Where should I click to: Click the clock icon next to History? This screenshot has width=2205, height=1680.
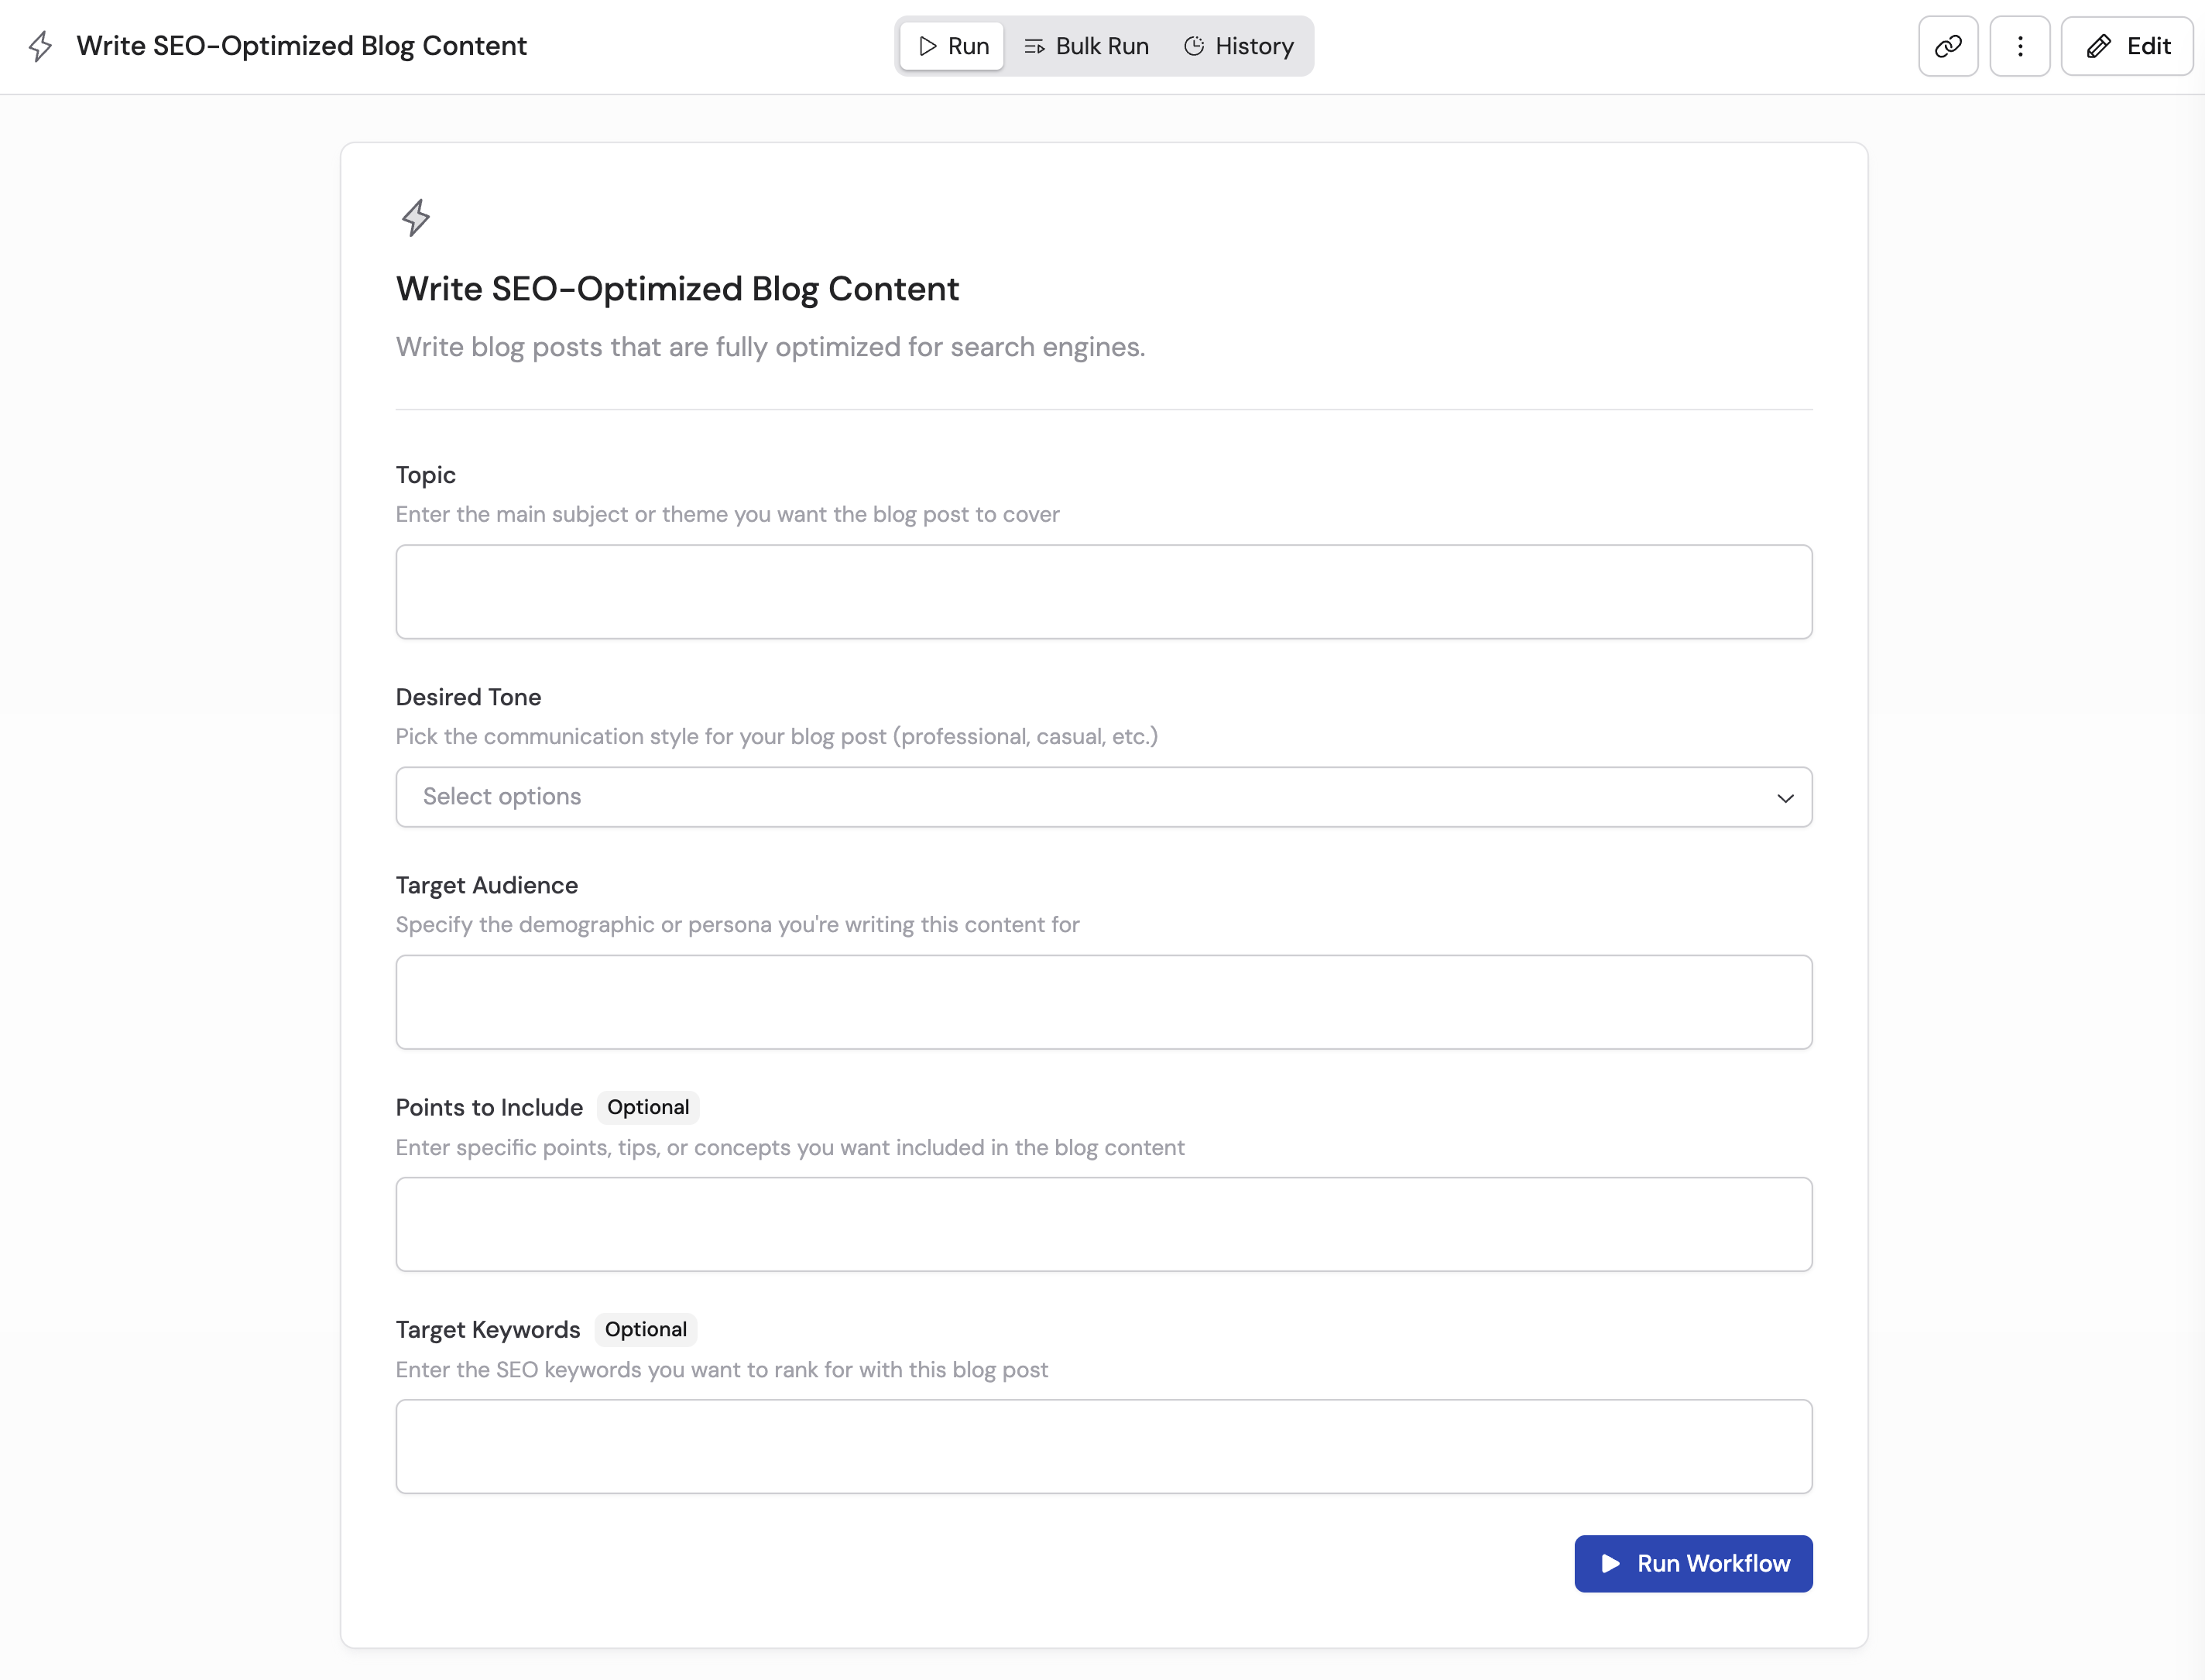1195,45
